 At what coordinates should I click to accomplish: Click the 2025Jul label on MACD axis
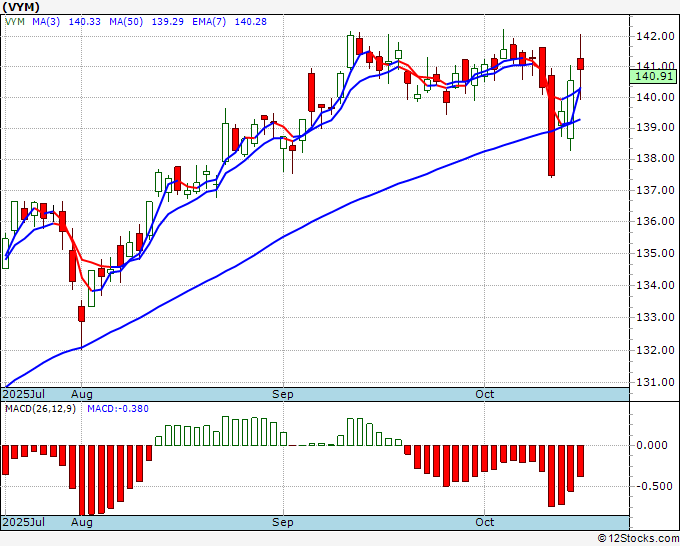(x=24, y=522)
